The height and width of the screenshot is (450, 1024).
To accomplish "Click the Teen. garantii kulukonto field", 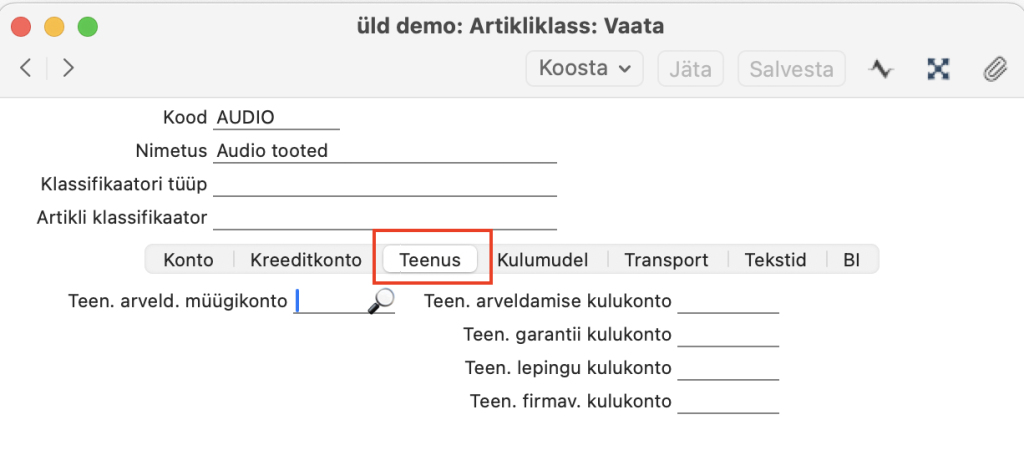I will click(x=728, y=335).
